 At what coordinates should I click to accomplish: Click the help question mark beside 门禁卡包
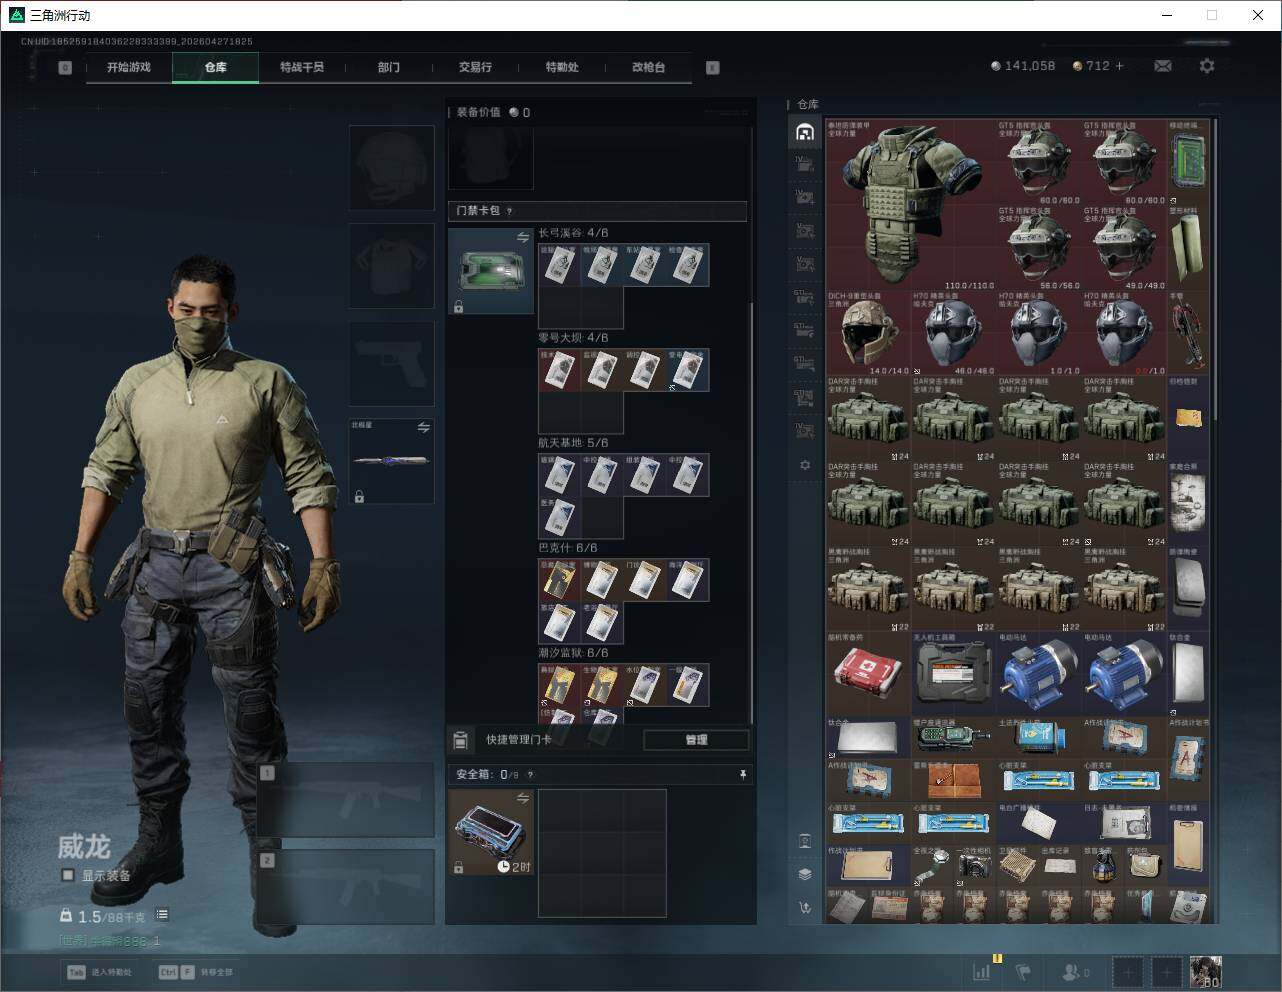510,211
